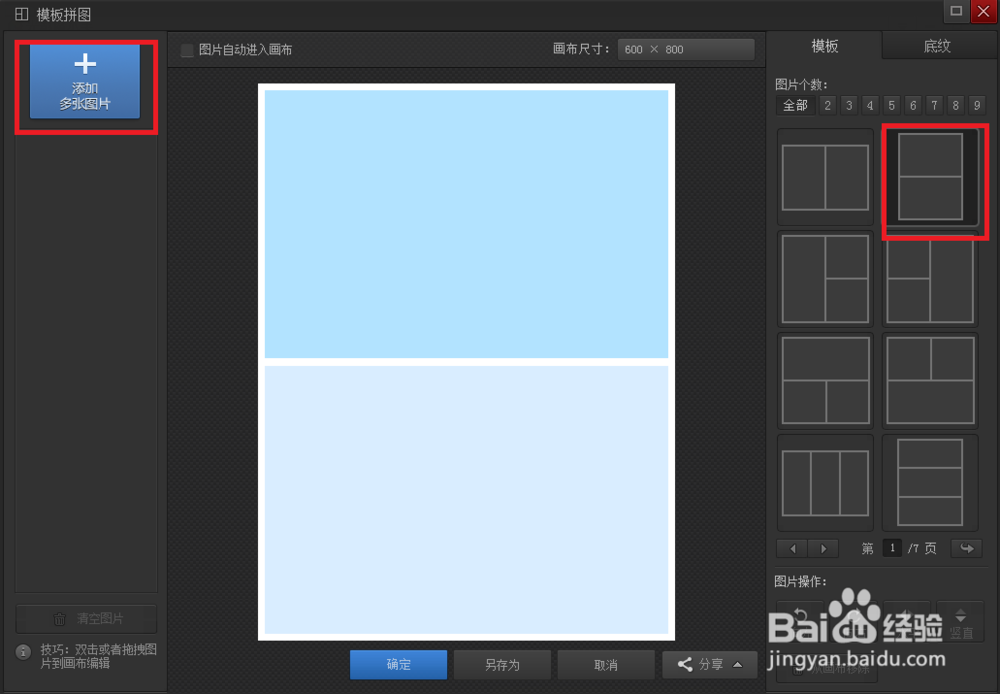The width and height of the screenshot is (1000, 694).
Task: Select the 全部 image count filter
Action: (x=795, y=105)
